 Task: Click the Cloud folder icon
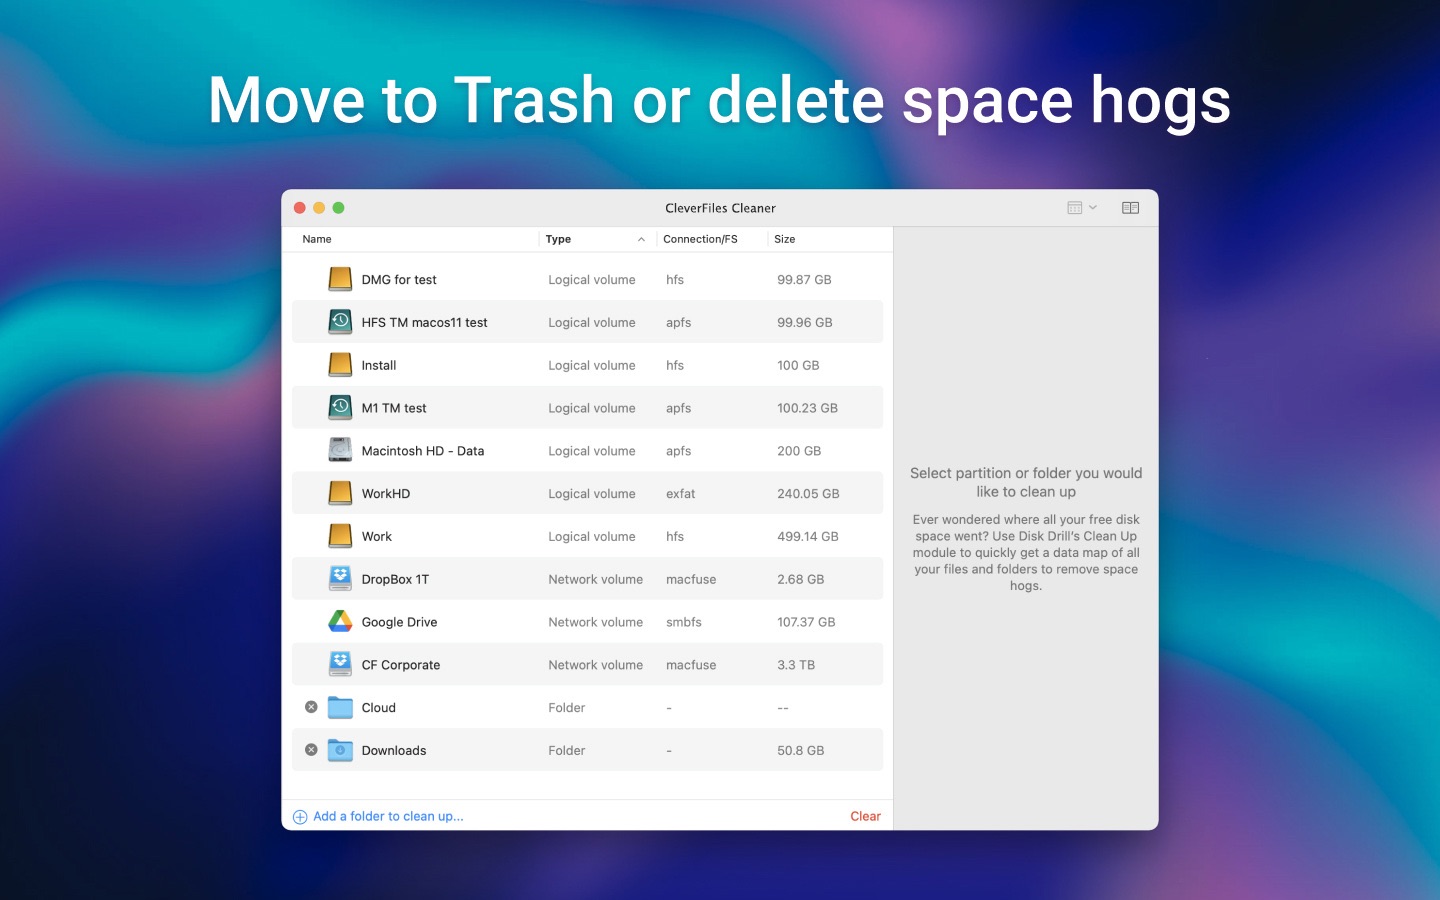[340, 707]
